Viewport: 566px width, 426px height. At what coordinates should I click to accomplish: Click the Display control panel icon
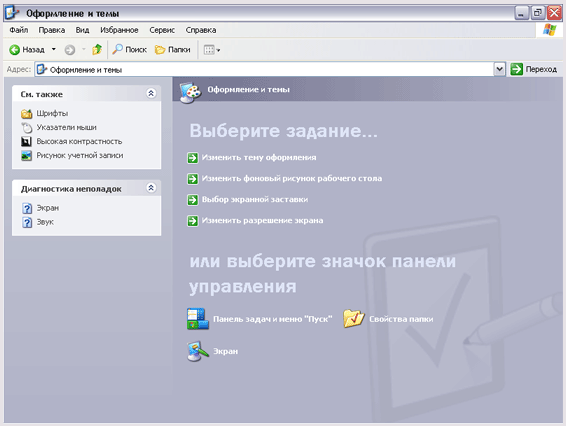(197, 351)
